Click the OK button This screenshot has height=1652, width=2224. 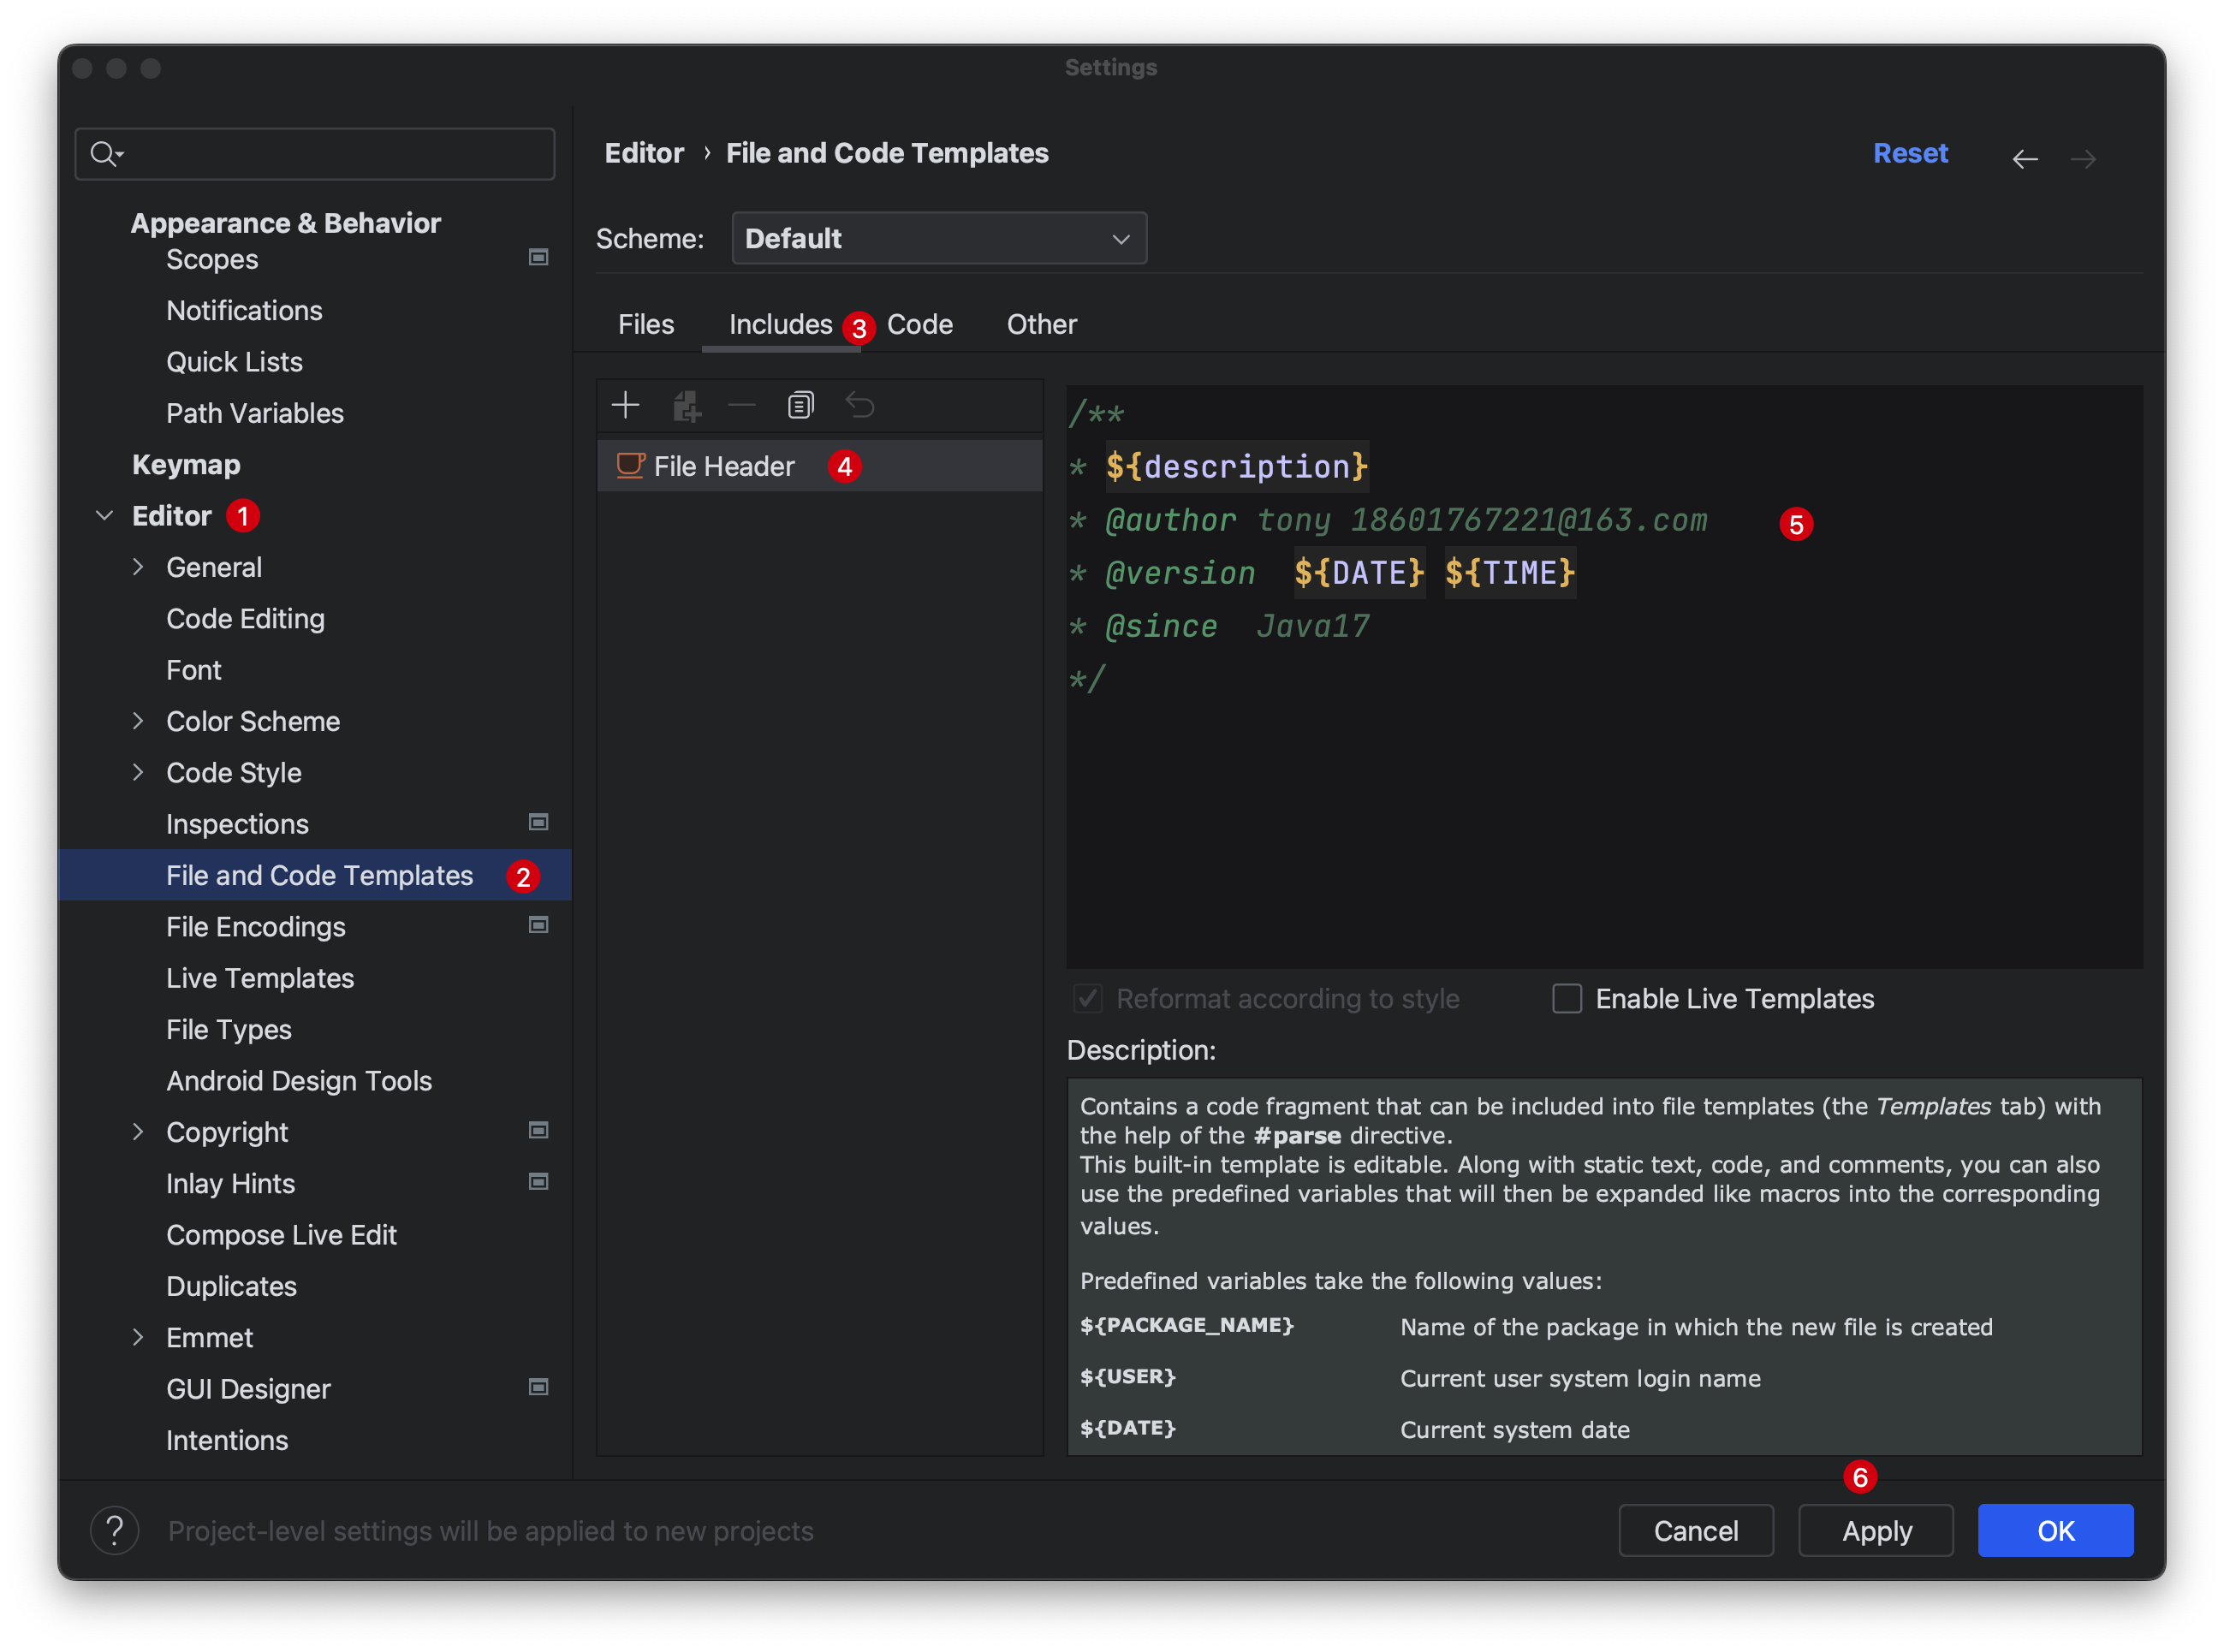2055,1530
